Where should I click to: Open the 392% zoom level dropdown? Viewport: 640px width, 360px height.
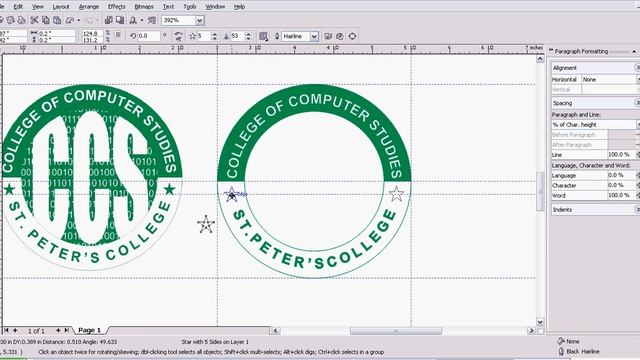click(199, 20)
